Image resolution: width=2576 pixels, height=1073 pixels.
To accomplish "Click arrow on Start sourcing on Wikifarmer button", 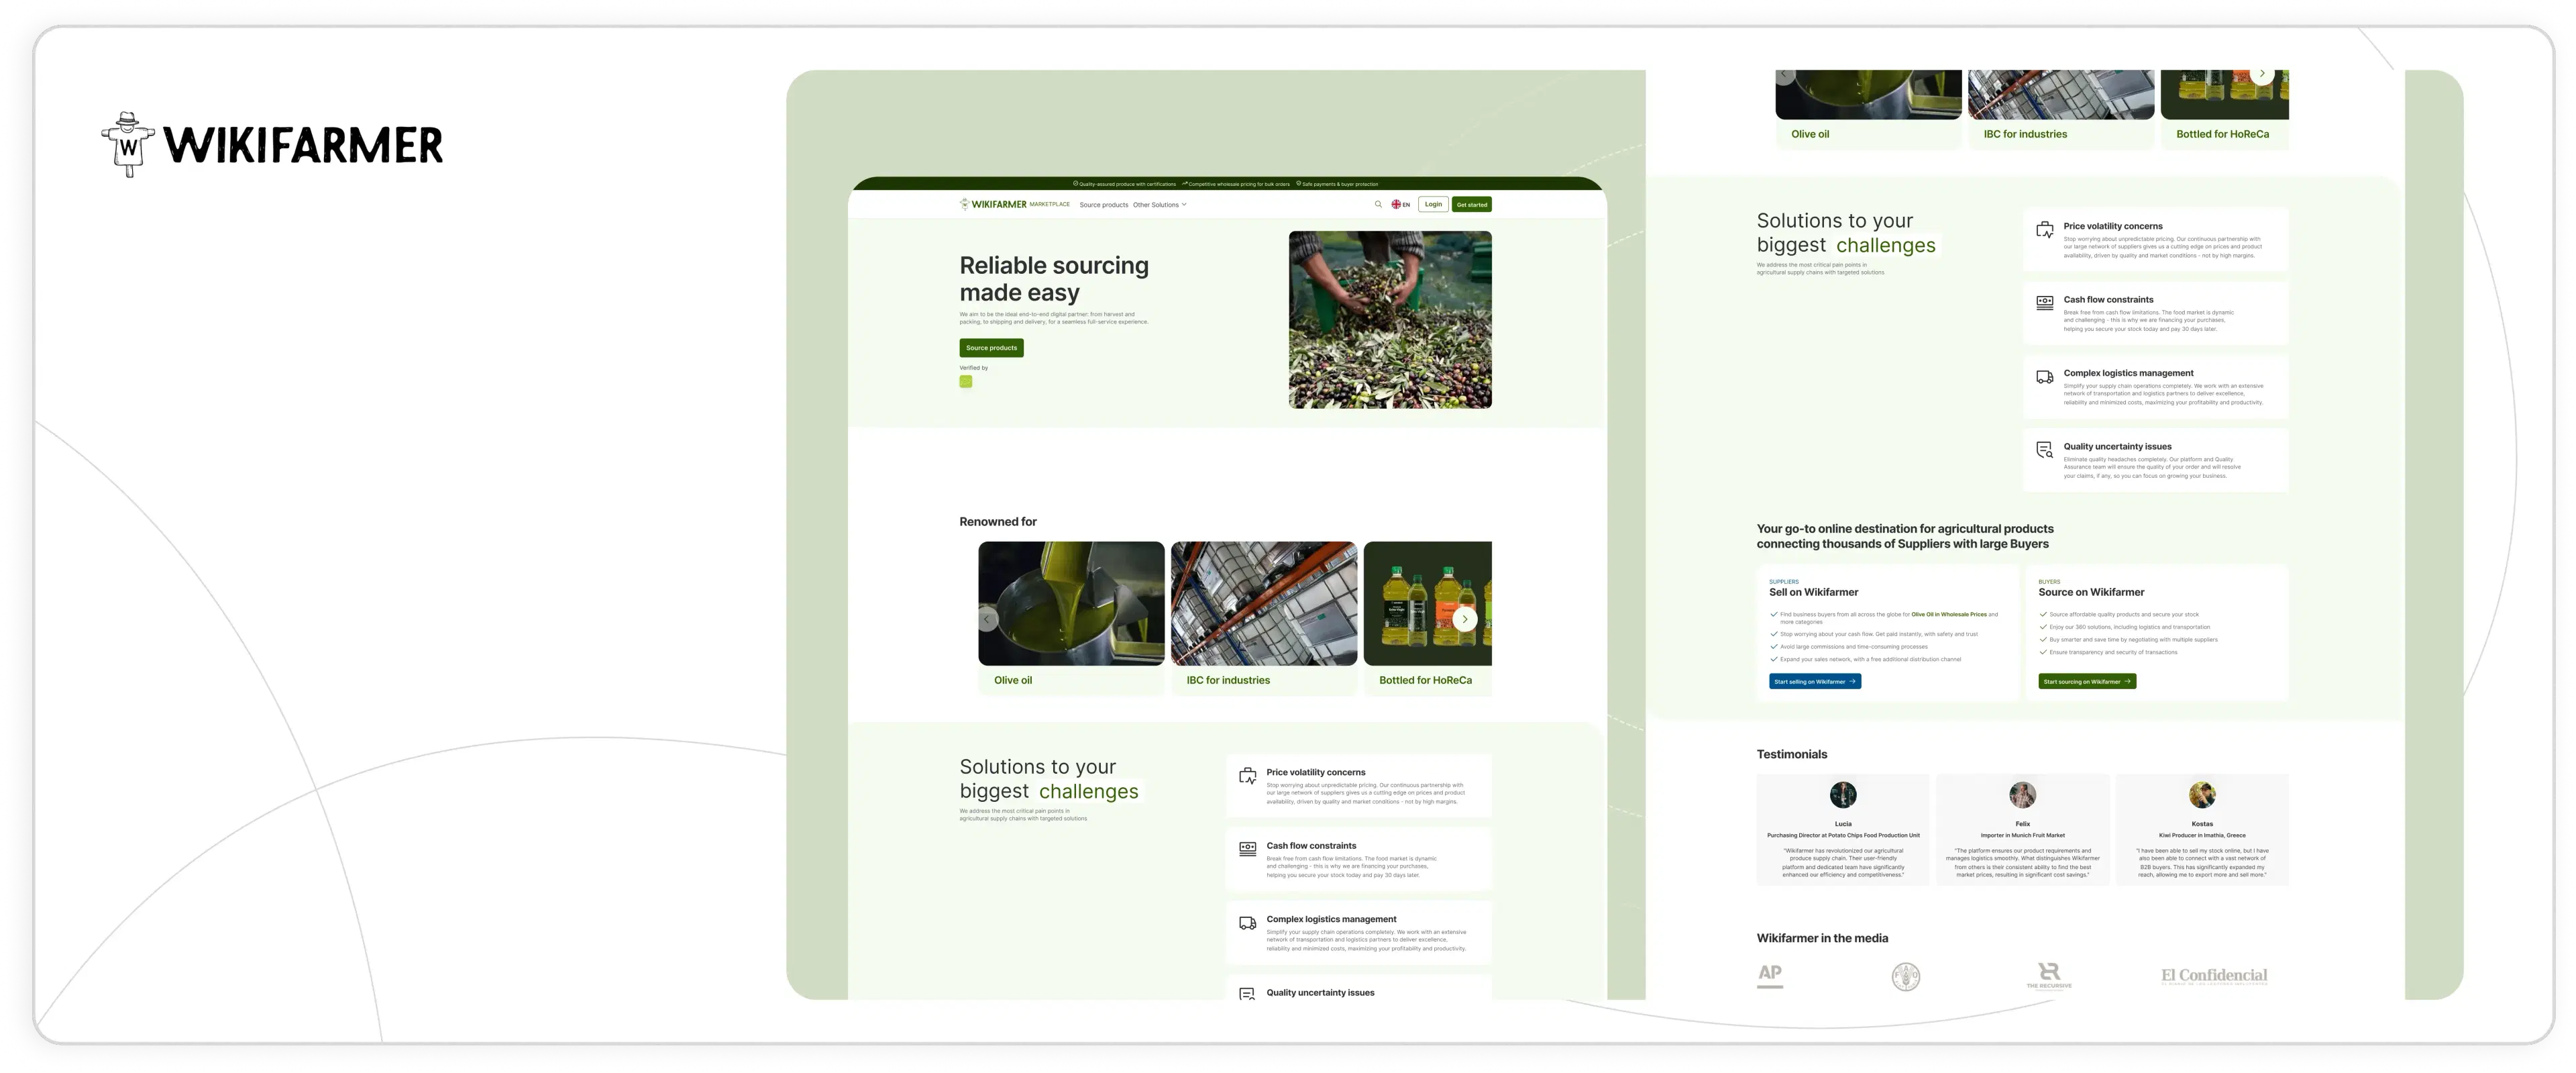I will [2127, 681].
